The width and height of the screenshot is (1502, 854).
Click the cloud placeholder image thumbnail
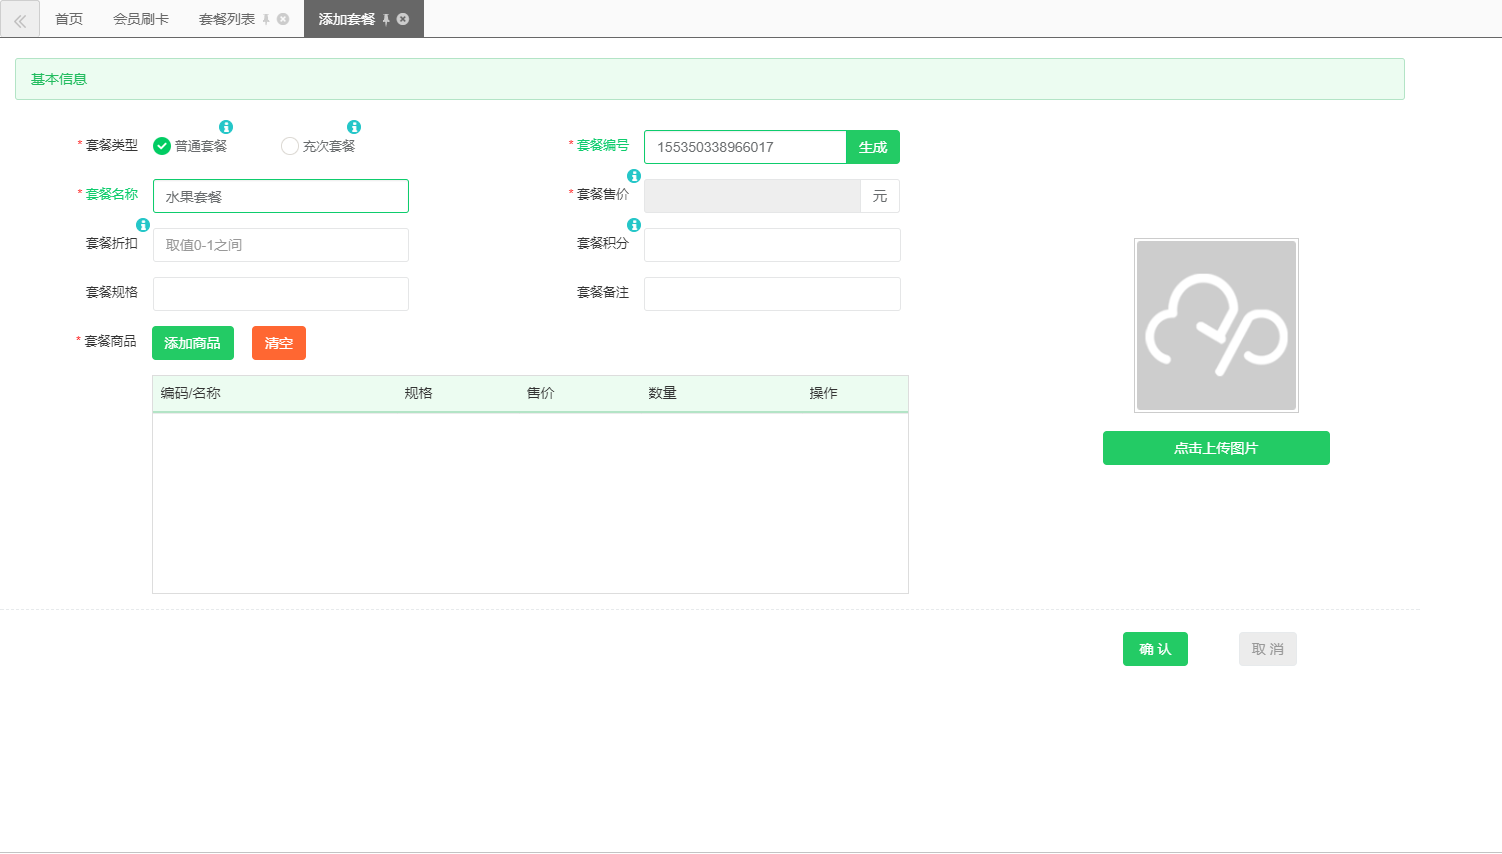coord(1216,325)
